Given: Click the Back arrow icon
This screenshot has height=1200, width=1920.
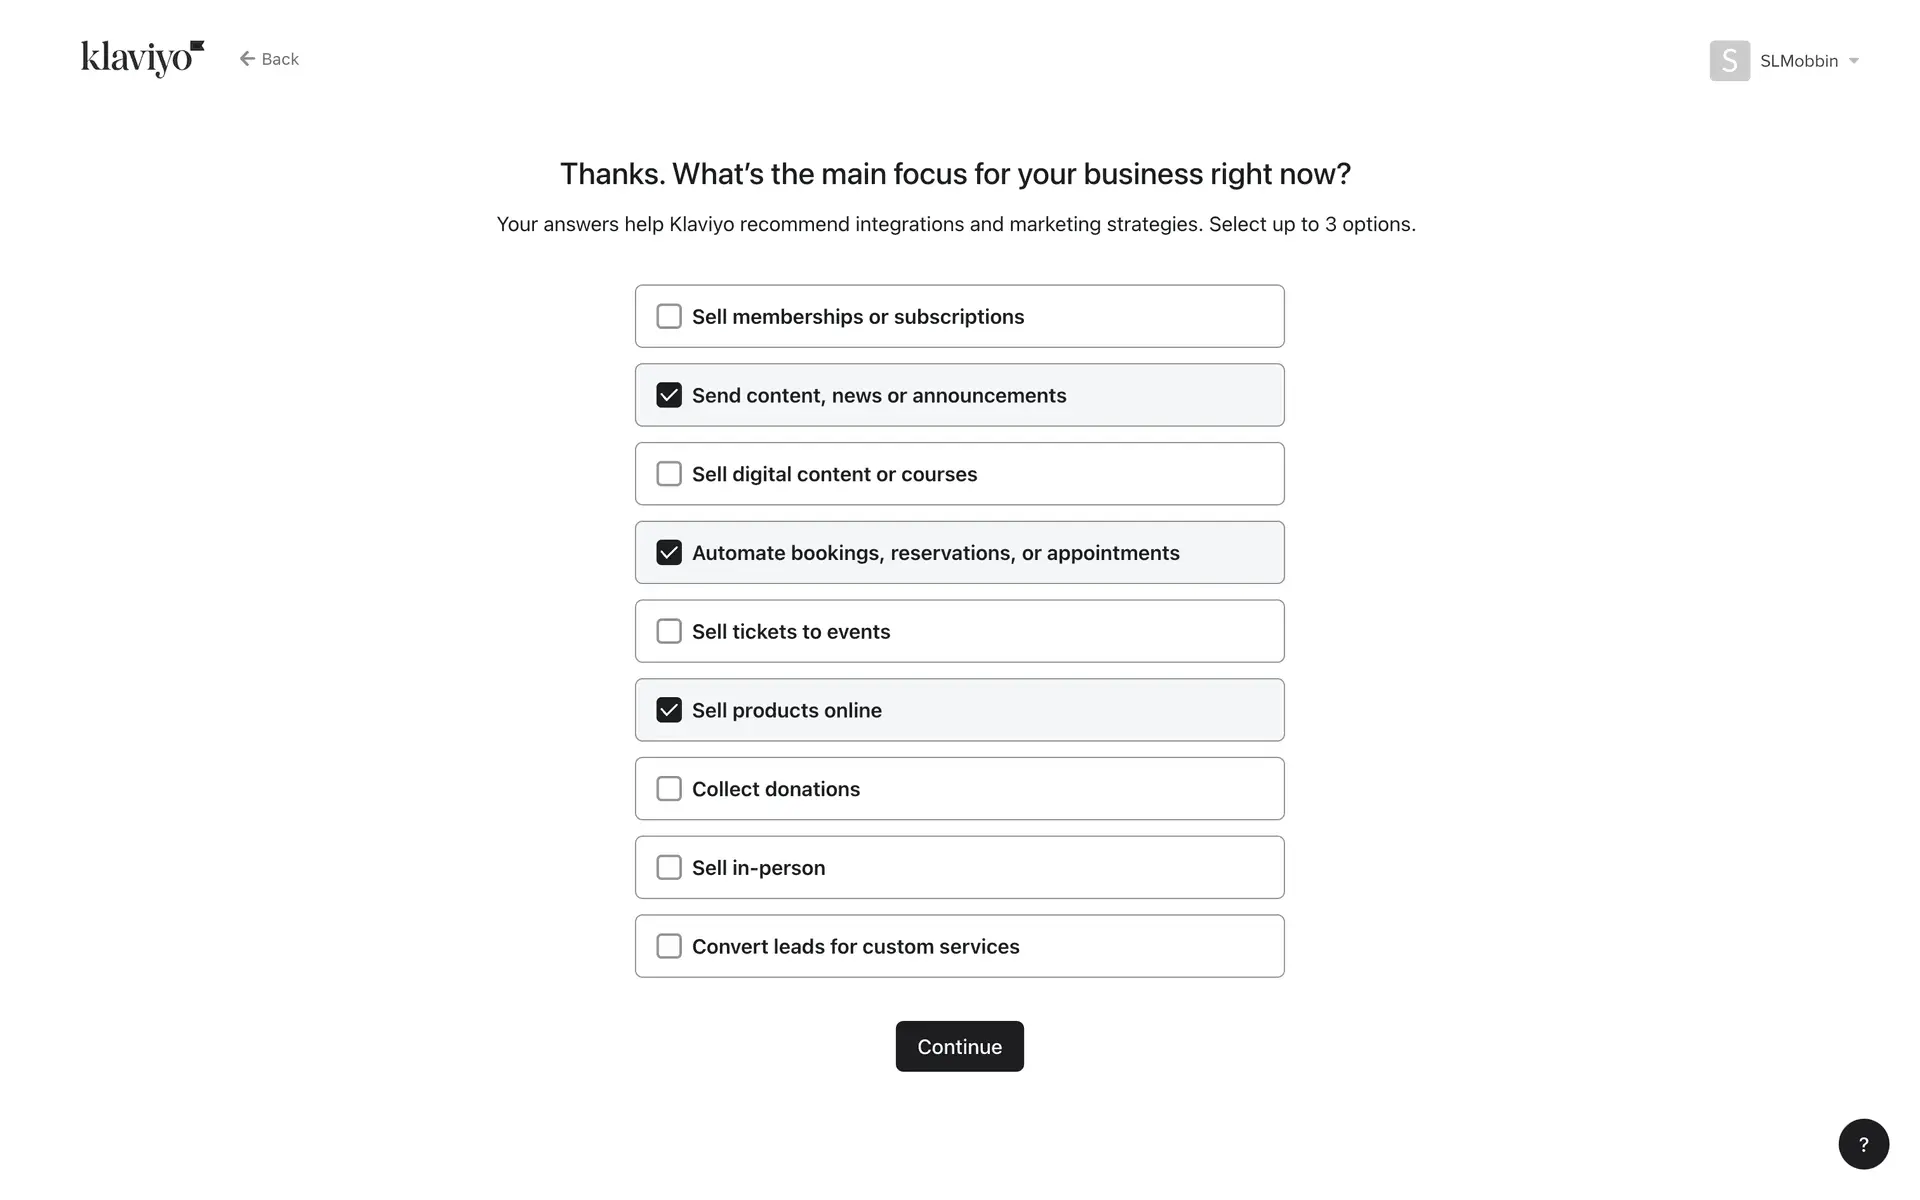Looking at the screenshot, I should [x=247, y=59].
